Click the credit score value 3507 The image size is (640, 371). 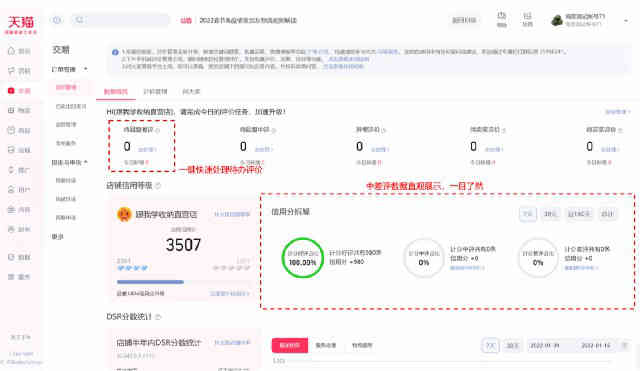click(x=183, y=245)
